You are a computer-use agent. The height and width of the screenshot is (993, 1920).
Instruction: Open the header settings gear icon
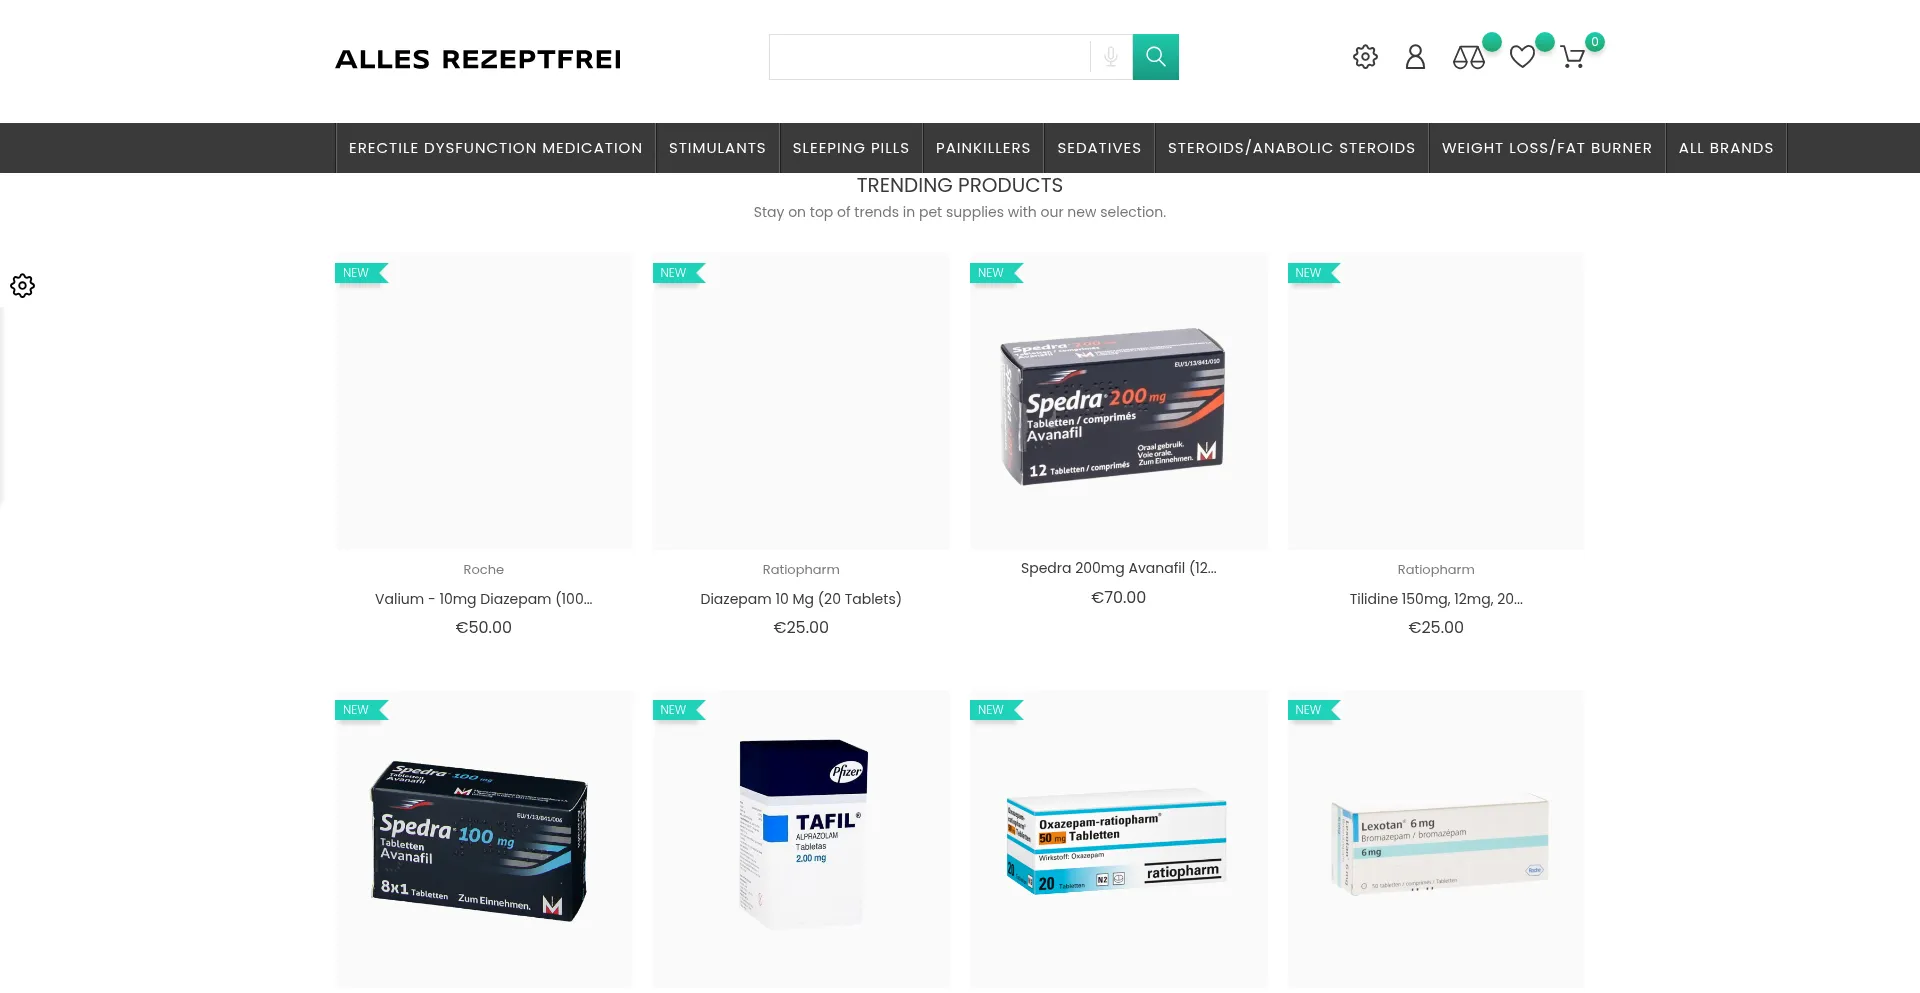[1365, 57]
